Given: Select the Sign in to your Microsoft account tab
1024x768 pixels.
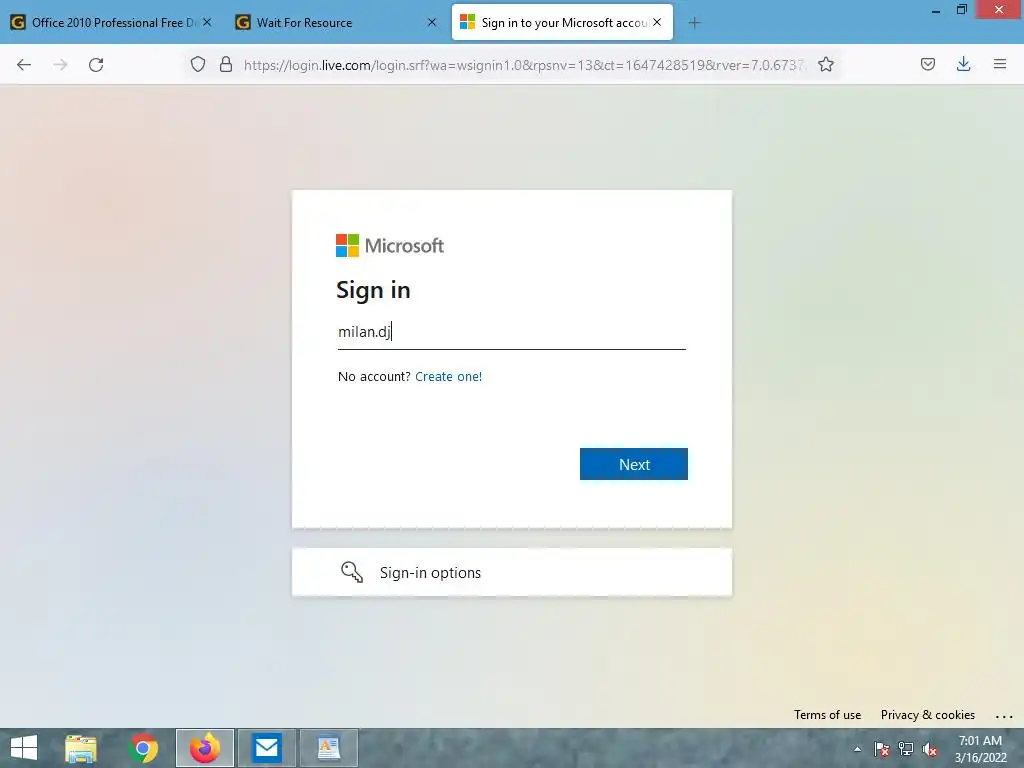Looking at the screenshot, I should point(562,22).
